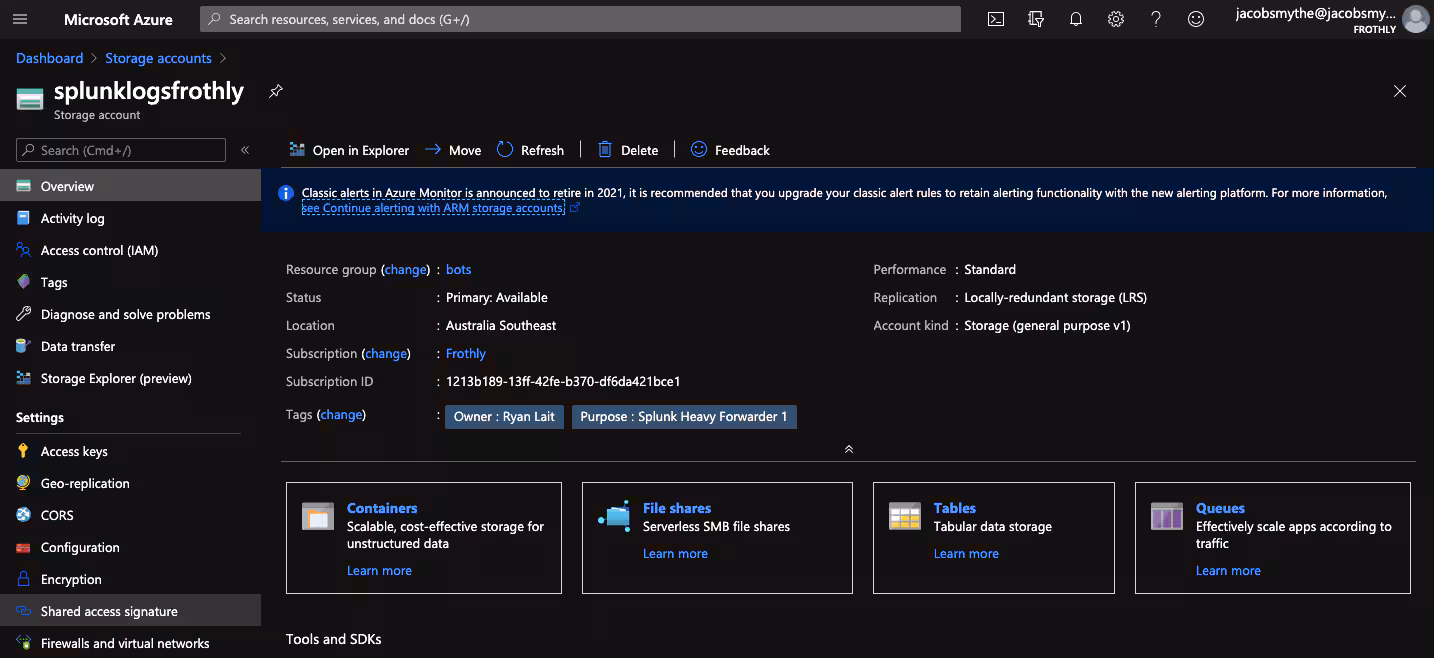This screenshot has height=658, width=1434.
Task: Click the Refresh toolbar button
Action: 530,150
